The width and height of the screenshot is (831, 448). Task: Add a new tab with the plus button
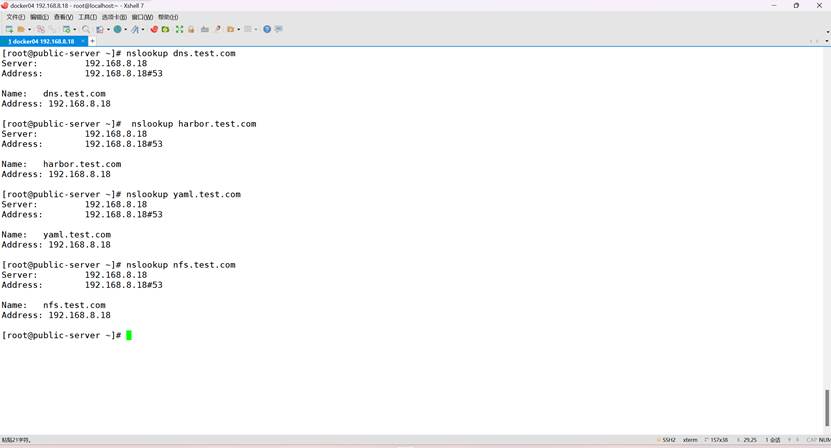point(92,41)
